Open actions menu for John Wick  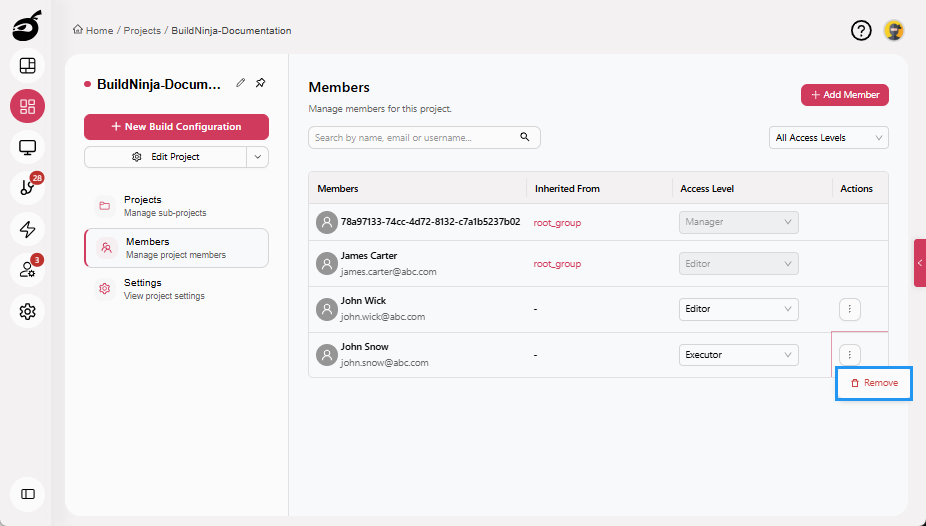pos(850,309)
